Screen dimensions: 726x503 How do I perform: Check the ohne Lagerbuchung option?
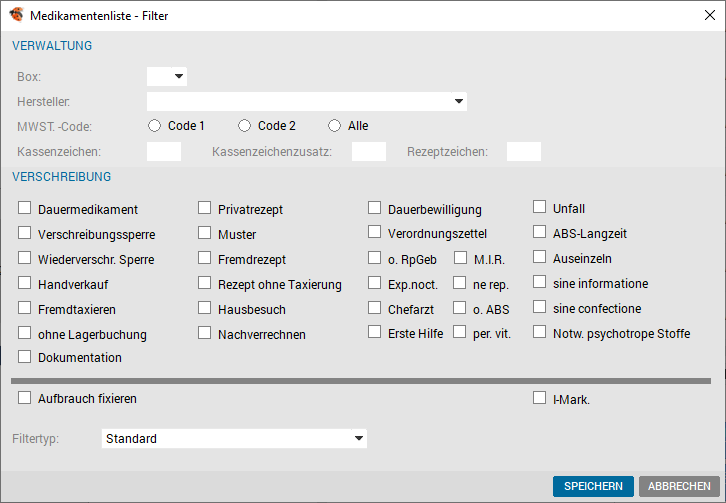[x=25, y=333]
